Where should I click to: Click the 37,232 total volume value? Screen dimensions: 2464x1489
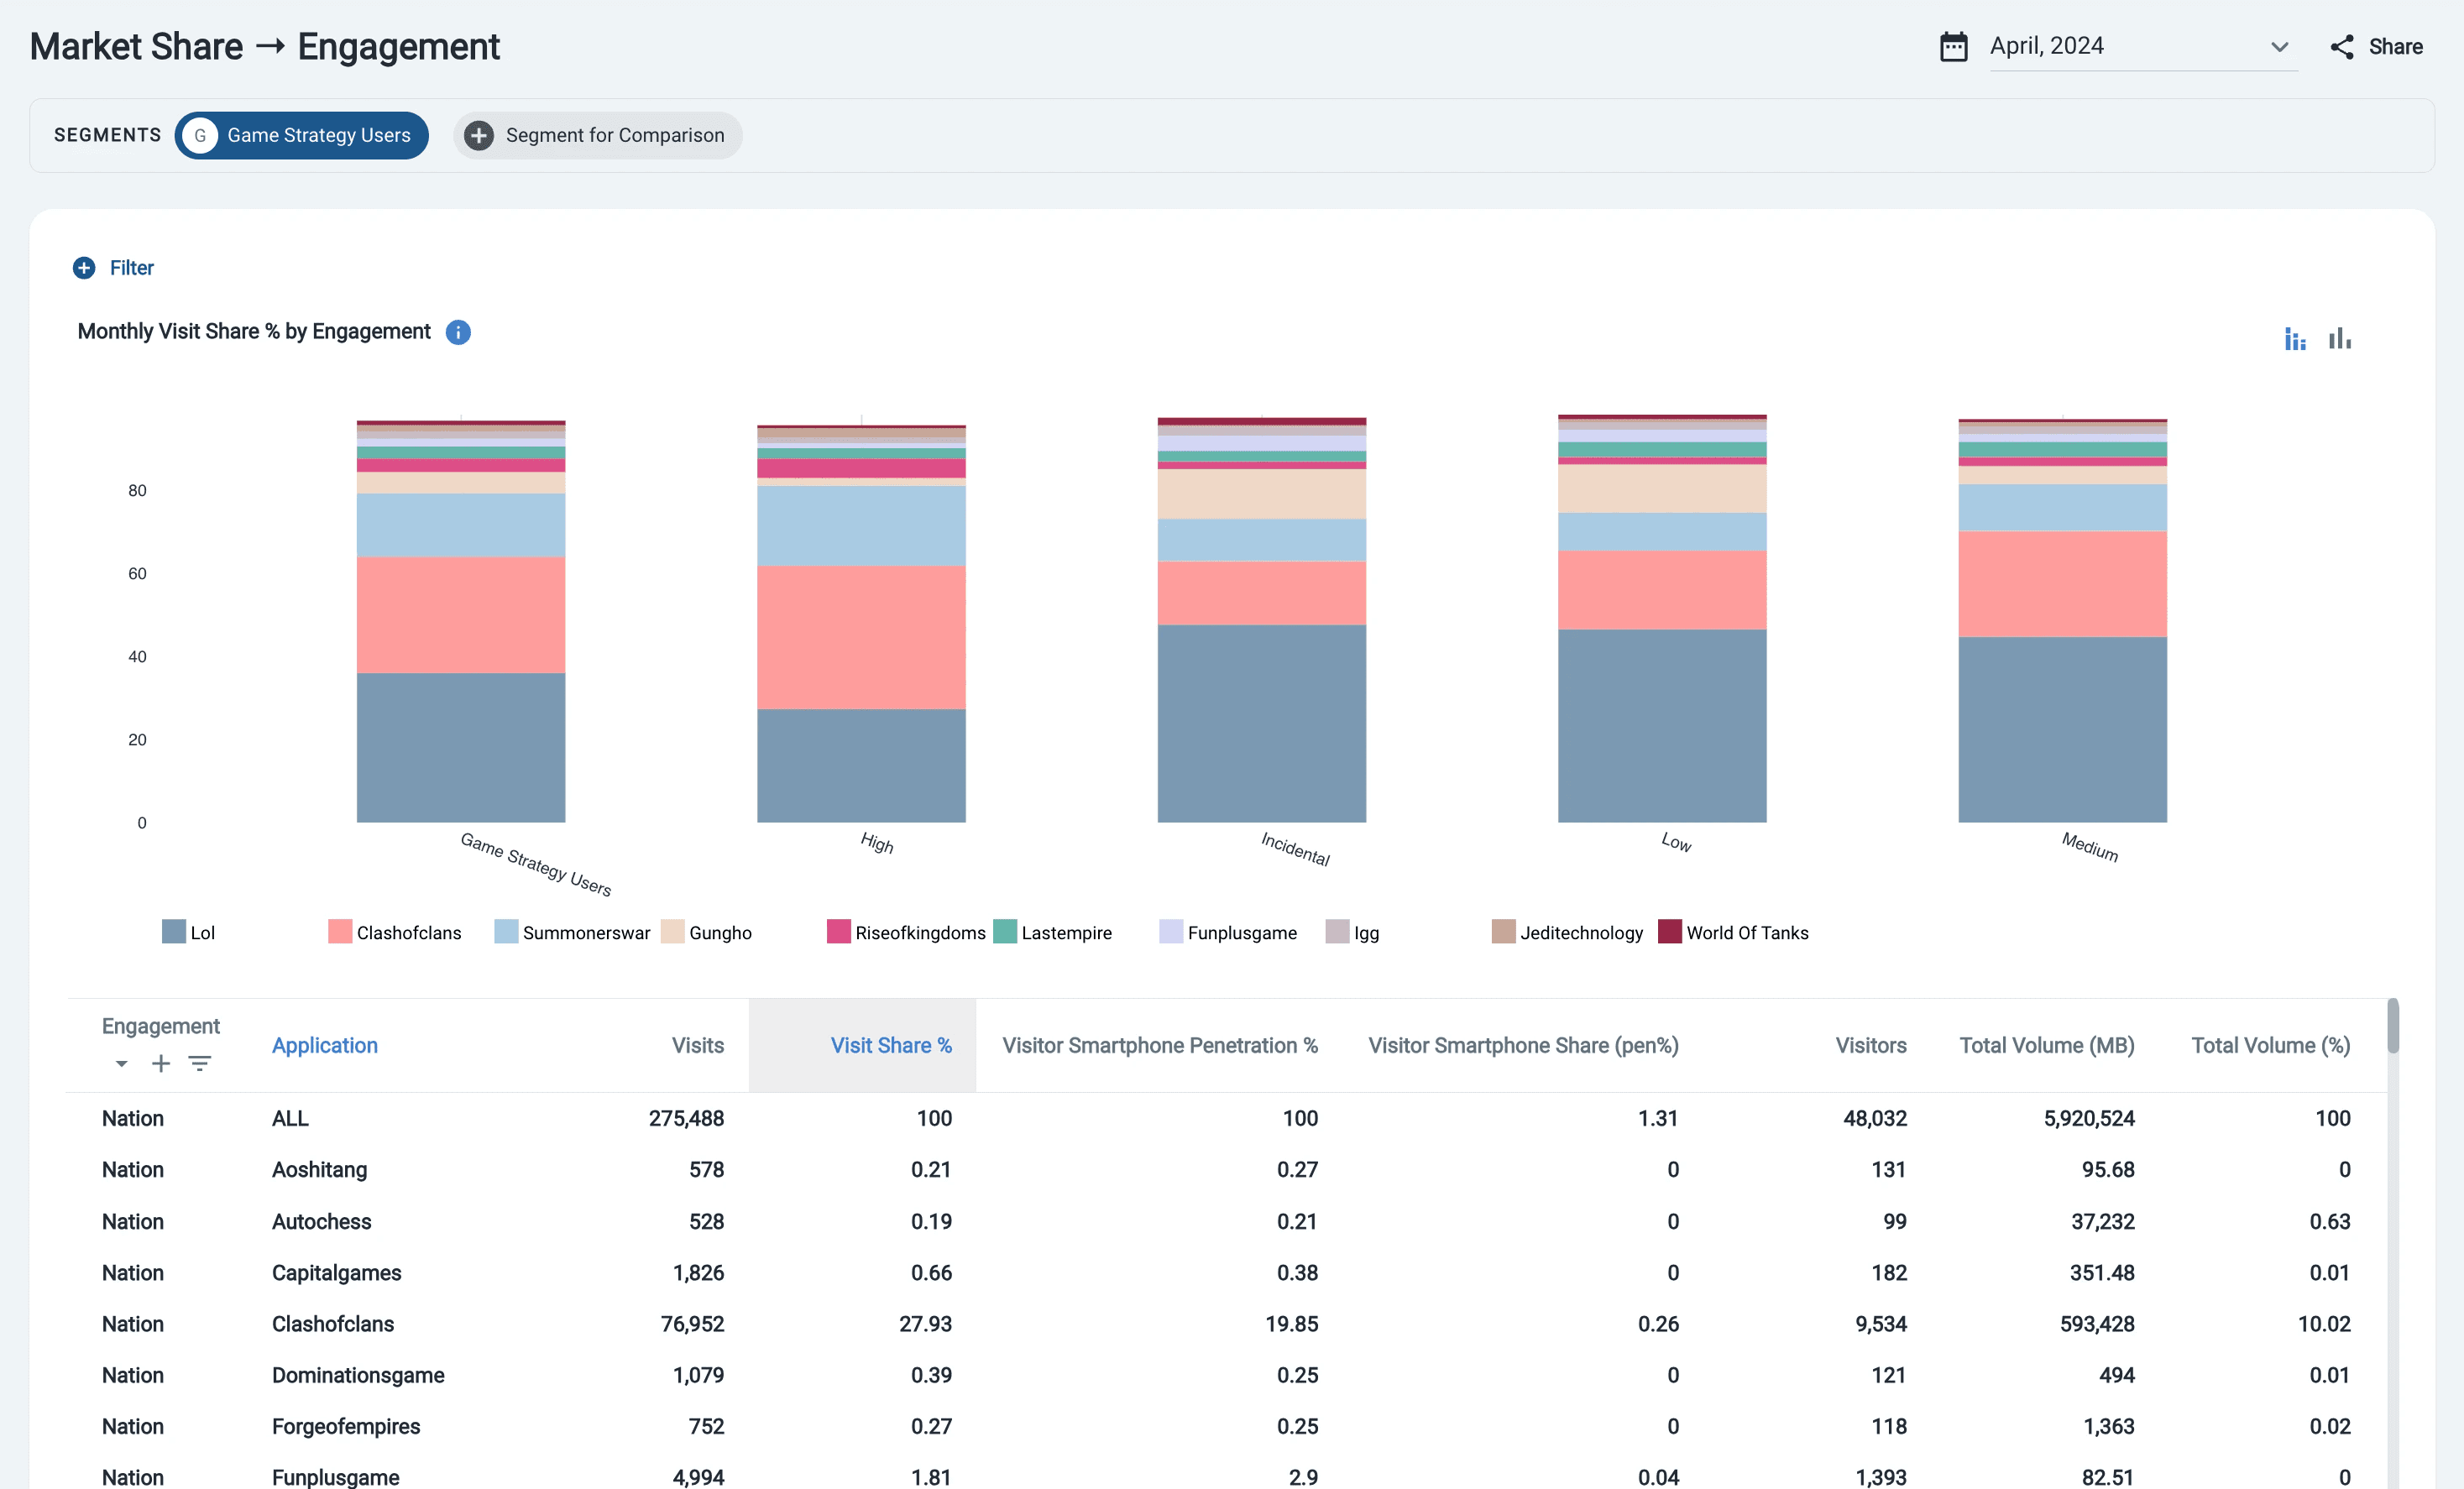click(2103, 1221)
